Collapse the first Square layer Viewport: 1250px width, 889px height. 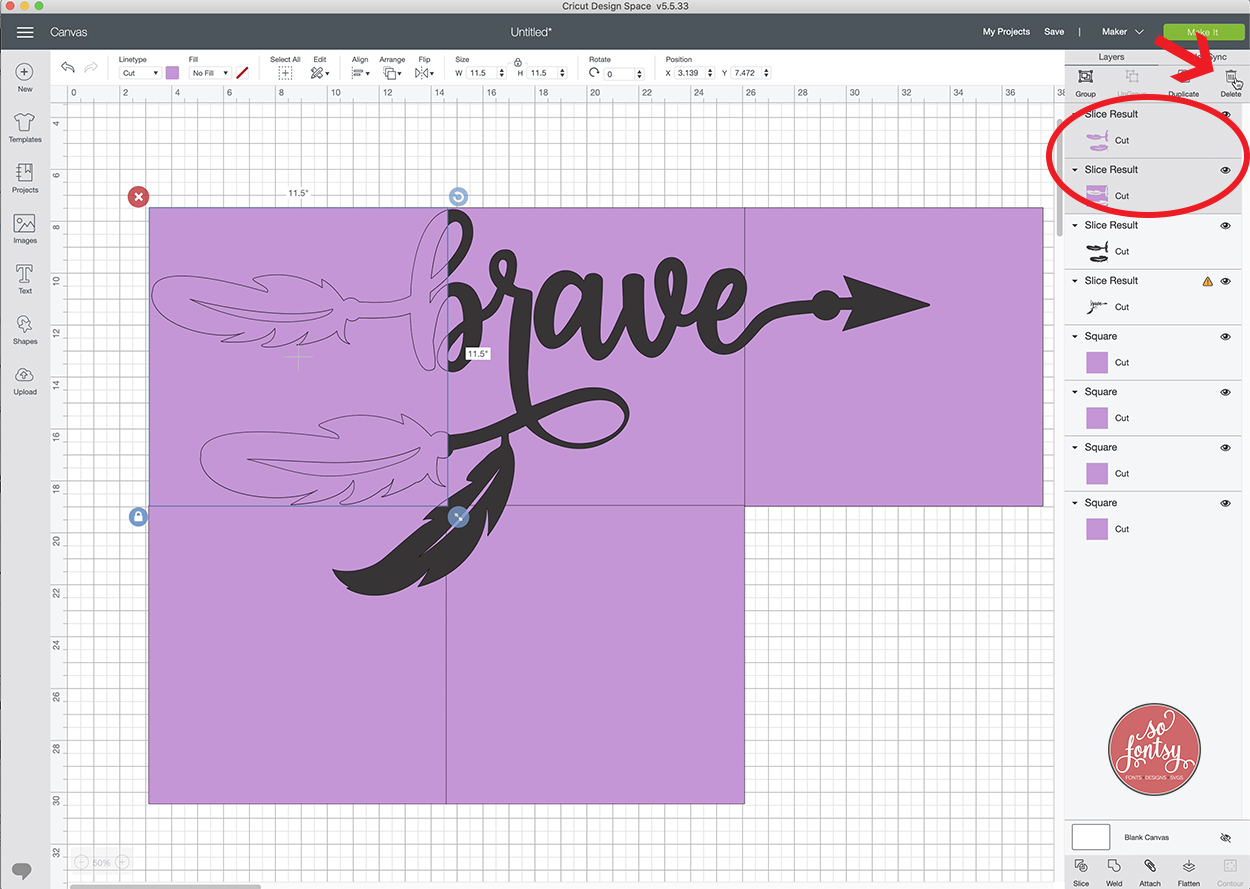coord(1075,337)
